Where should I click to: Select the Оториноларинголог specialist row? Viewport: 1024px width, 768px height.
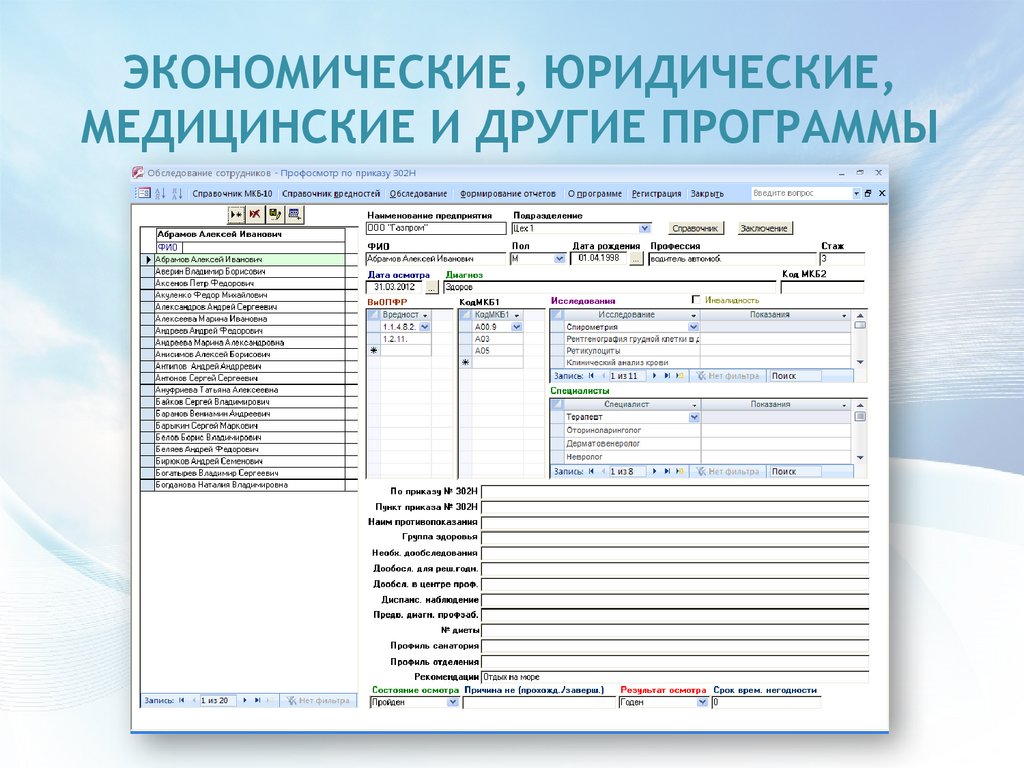tap(633, 430)
